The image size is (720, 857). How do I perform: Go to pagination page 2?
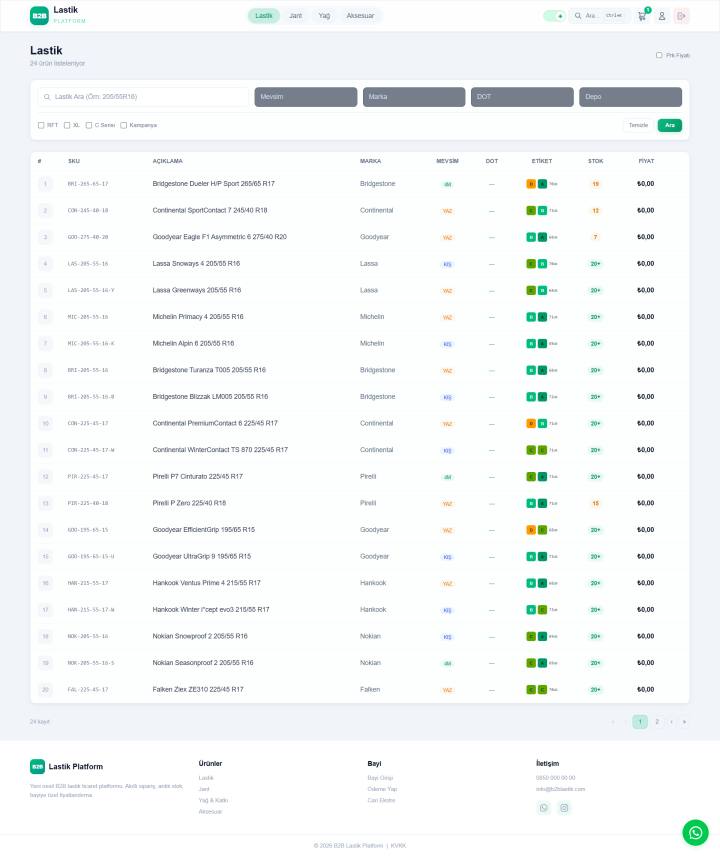[657, 722]
